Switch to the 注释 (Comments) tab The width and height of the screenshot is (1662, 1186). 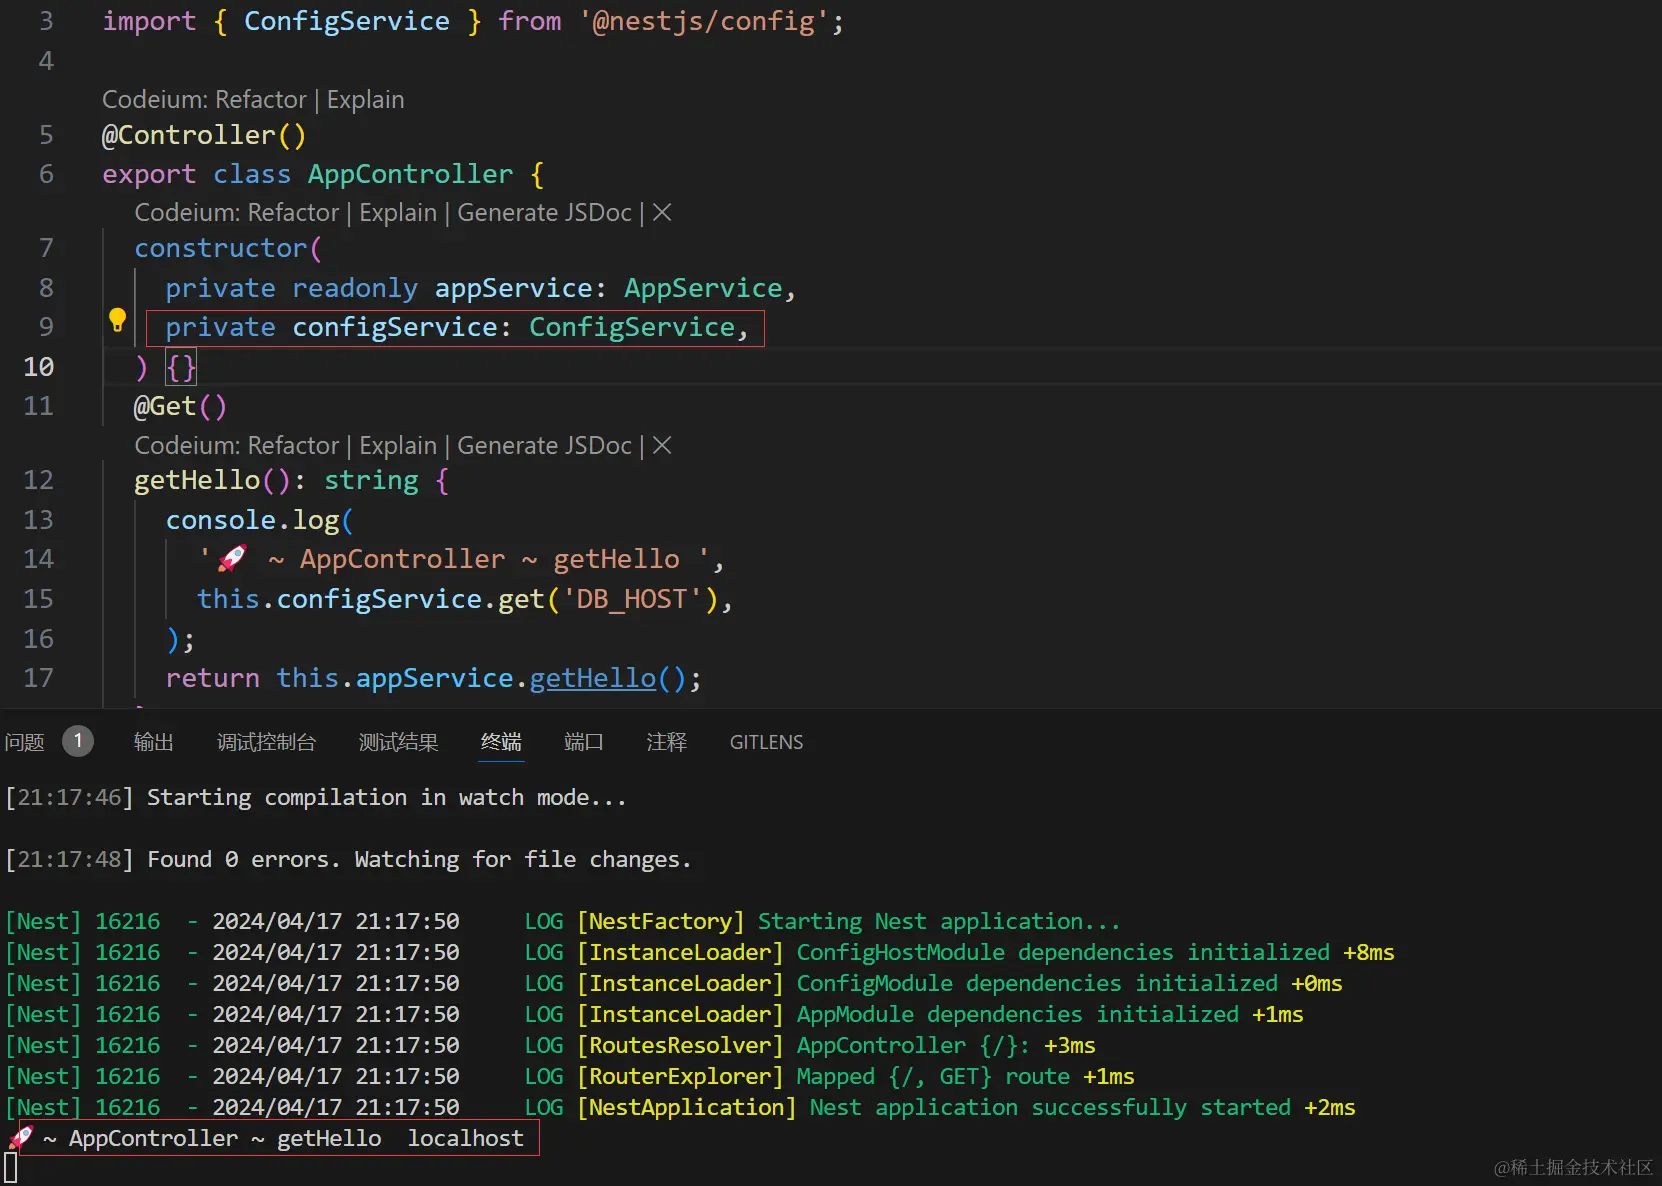pos(667,742)
